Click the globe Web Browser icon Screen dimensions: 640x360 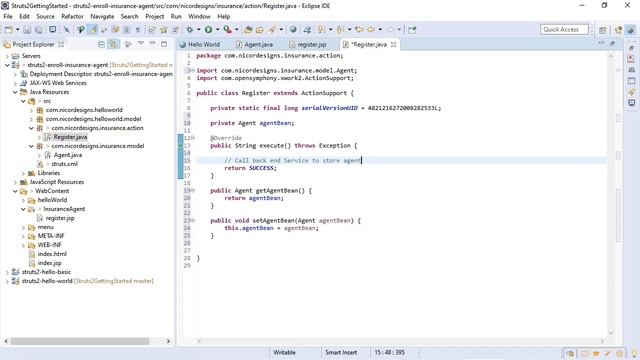click(293, 29)
